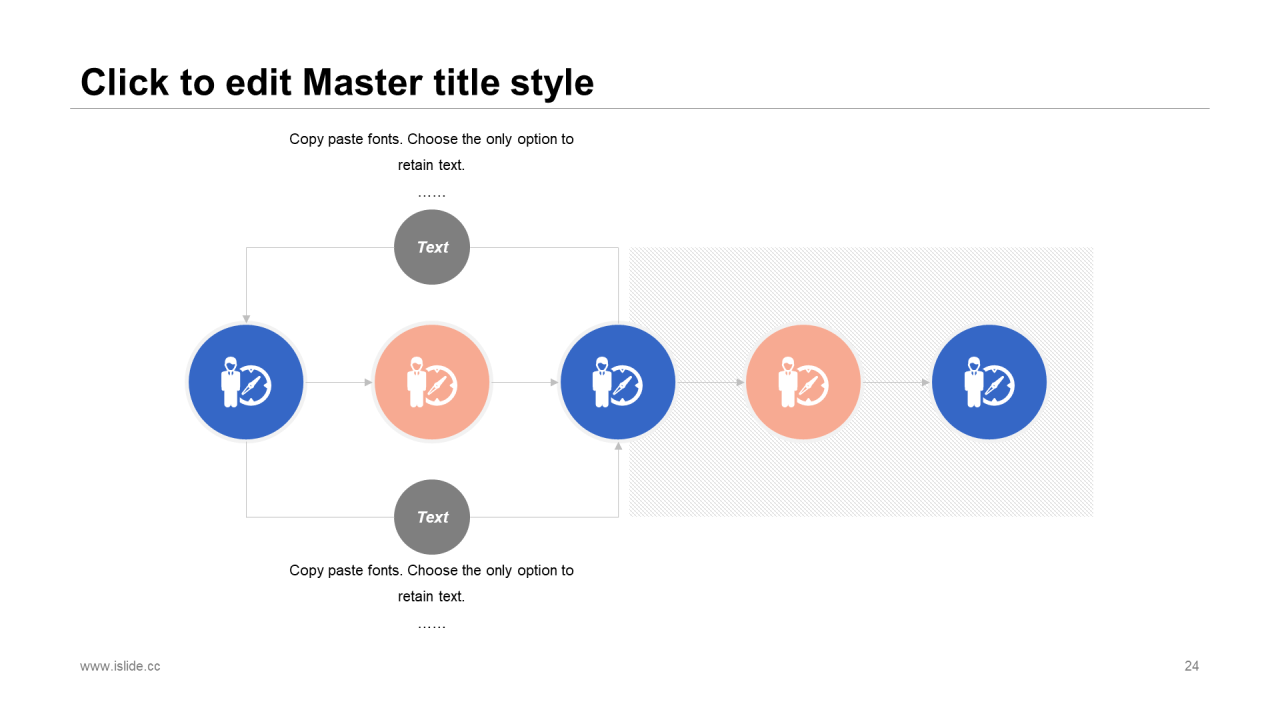Click arrow between leftmost blue and orange circles
The height and width of the screenshot is (720, 1280).
coord(338,382)
